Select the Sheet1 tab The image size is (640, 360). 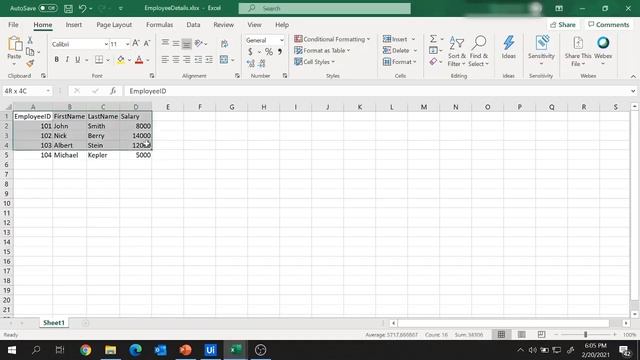point(54,323)
